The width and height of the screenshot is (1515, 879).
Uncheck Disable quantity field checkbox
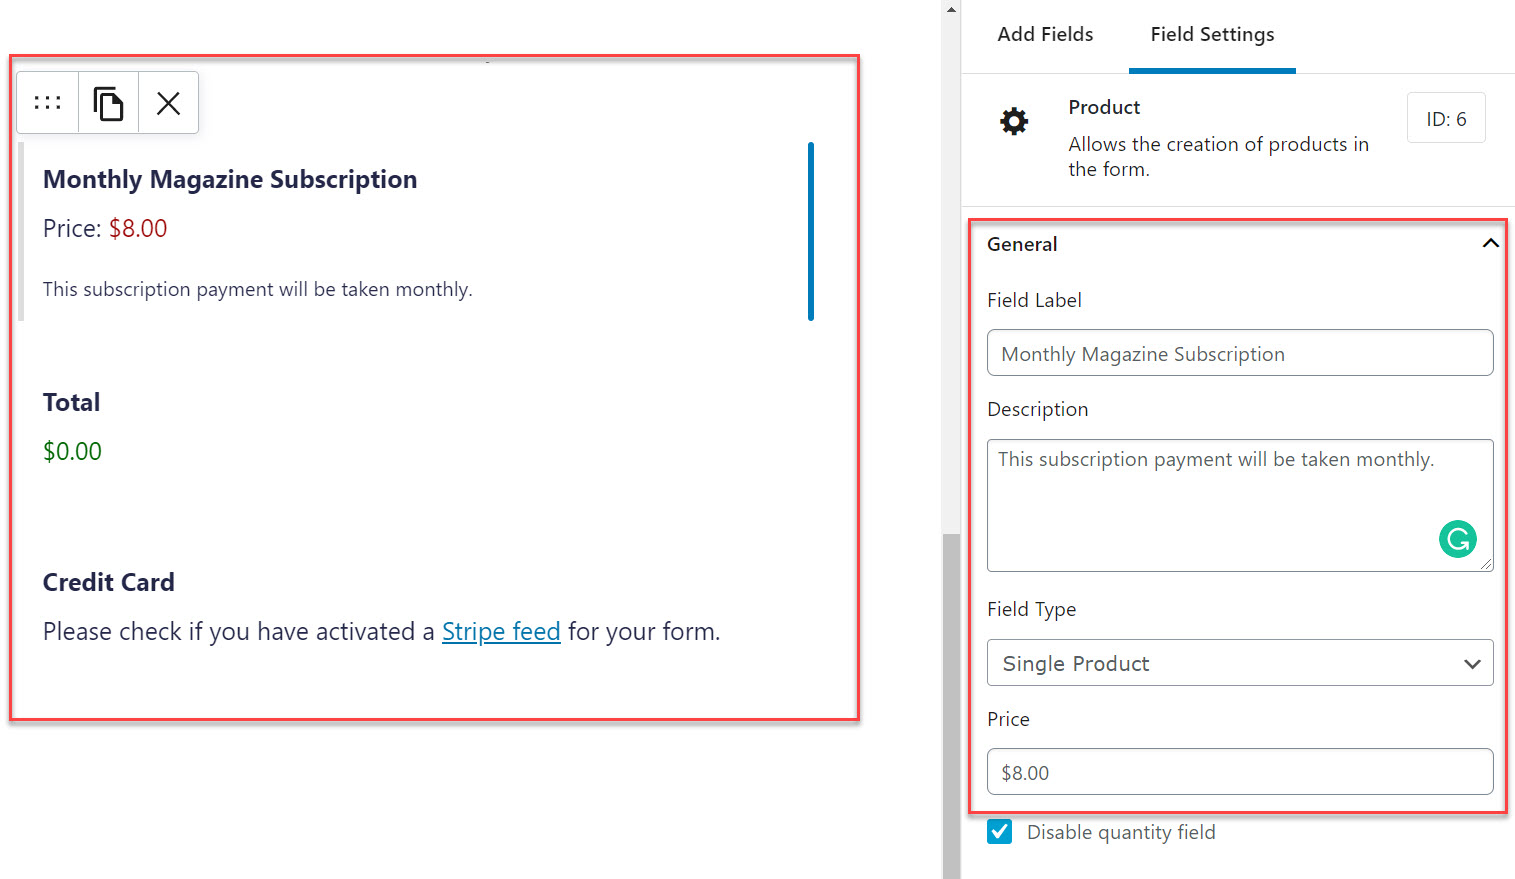(x=999, y=832)
